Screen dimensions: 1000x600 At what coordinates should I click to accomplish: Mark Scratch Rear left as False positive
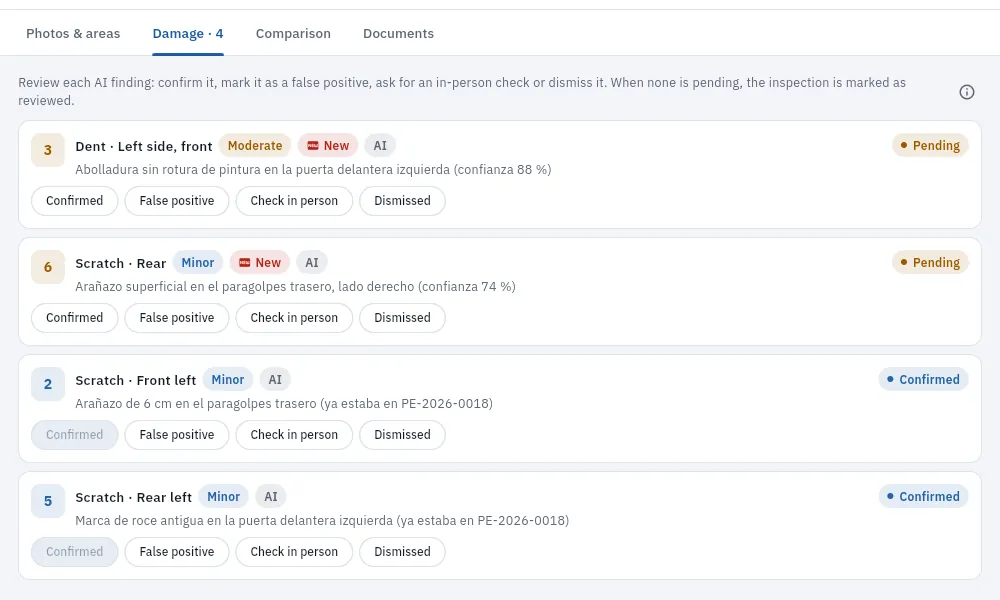coord(177,552)
